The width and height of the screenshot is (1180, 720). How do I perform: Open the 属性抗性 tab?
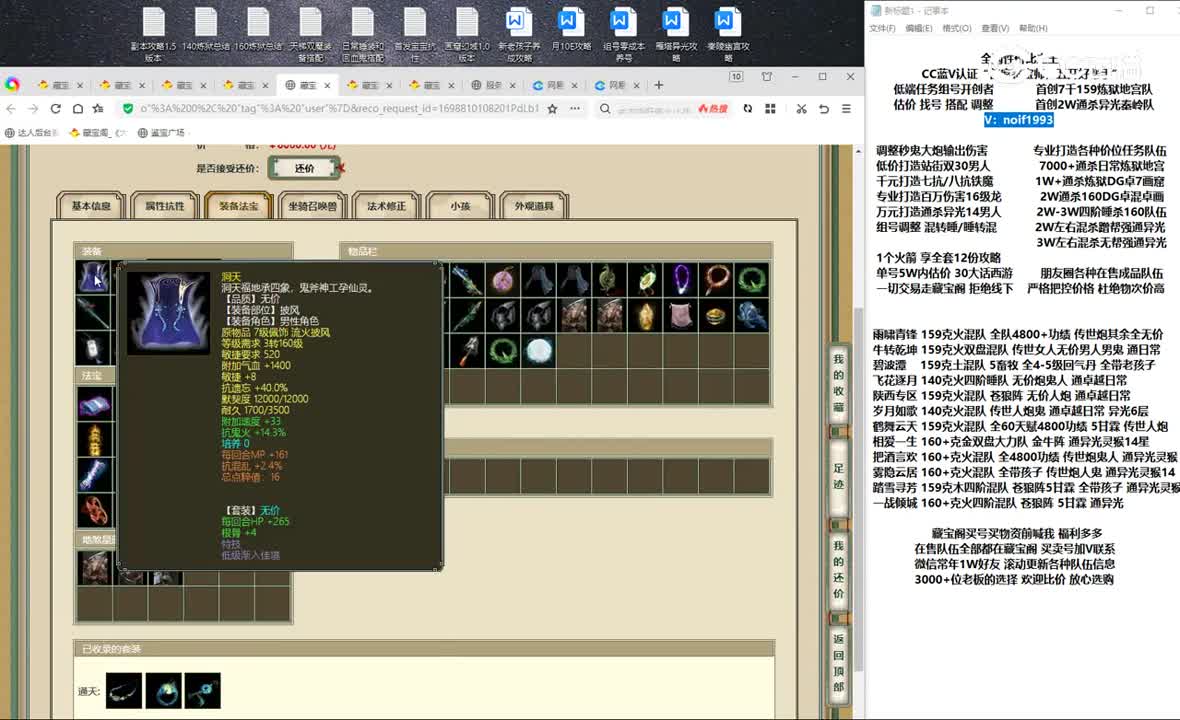[165, 206]
